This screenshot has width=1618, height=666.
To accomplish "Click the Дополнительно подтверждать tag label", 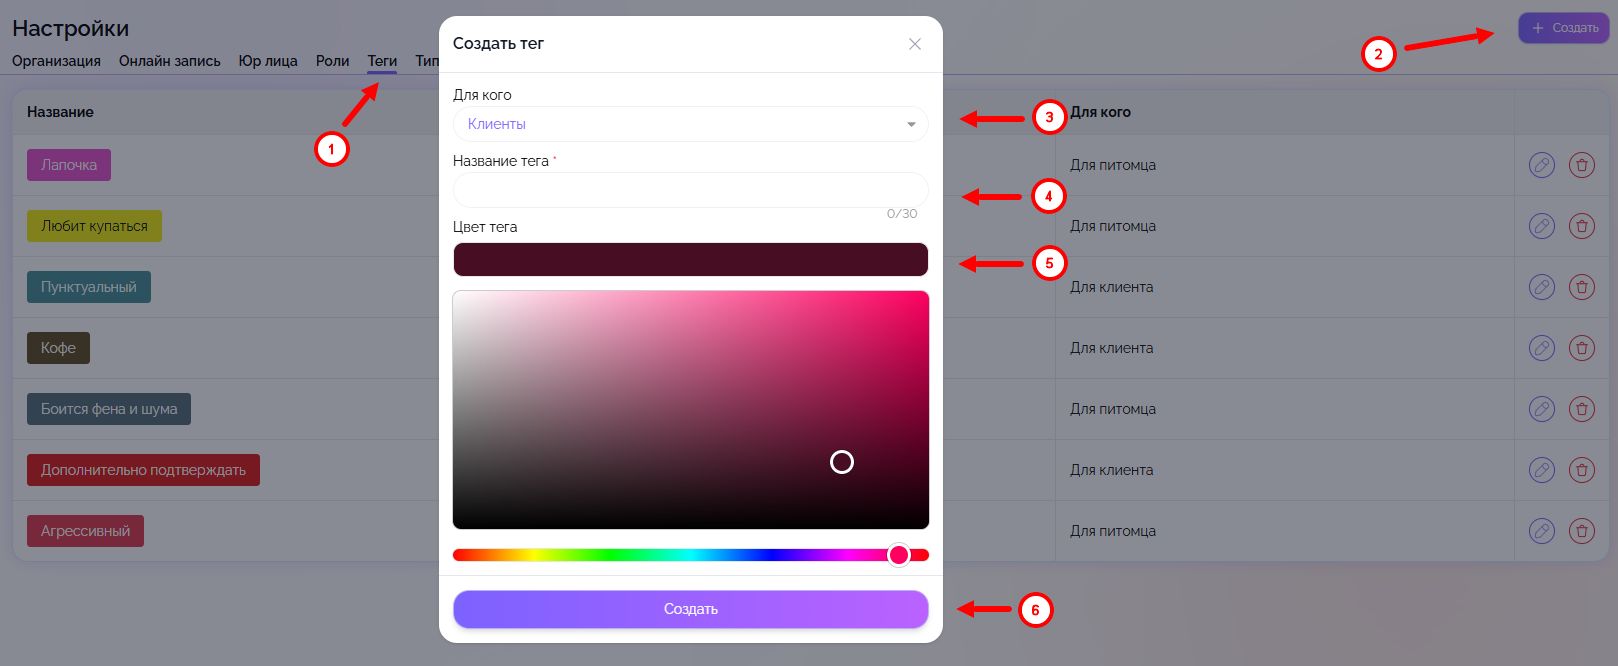I will [x=143, y=470].
